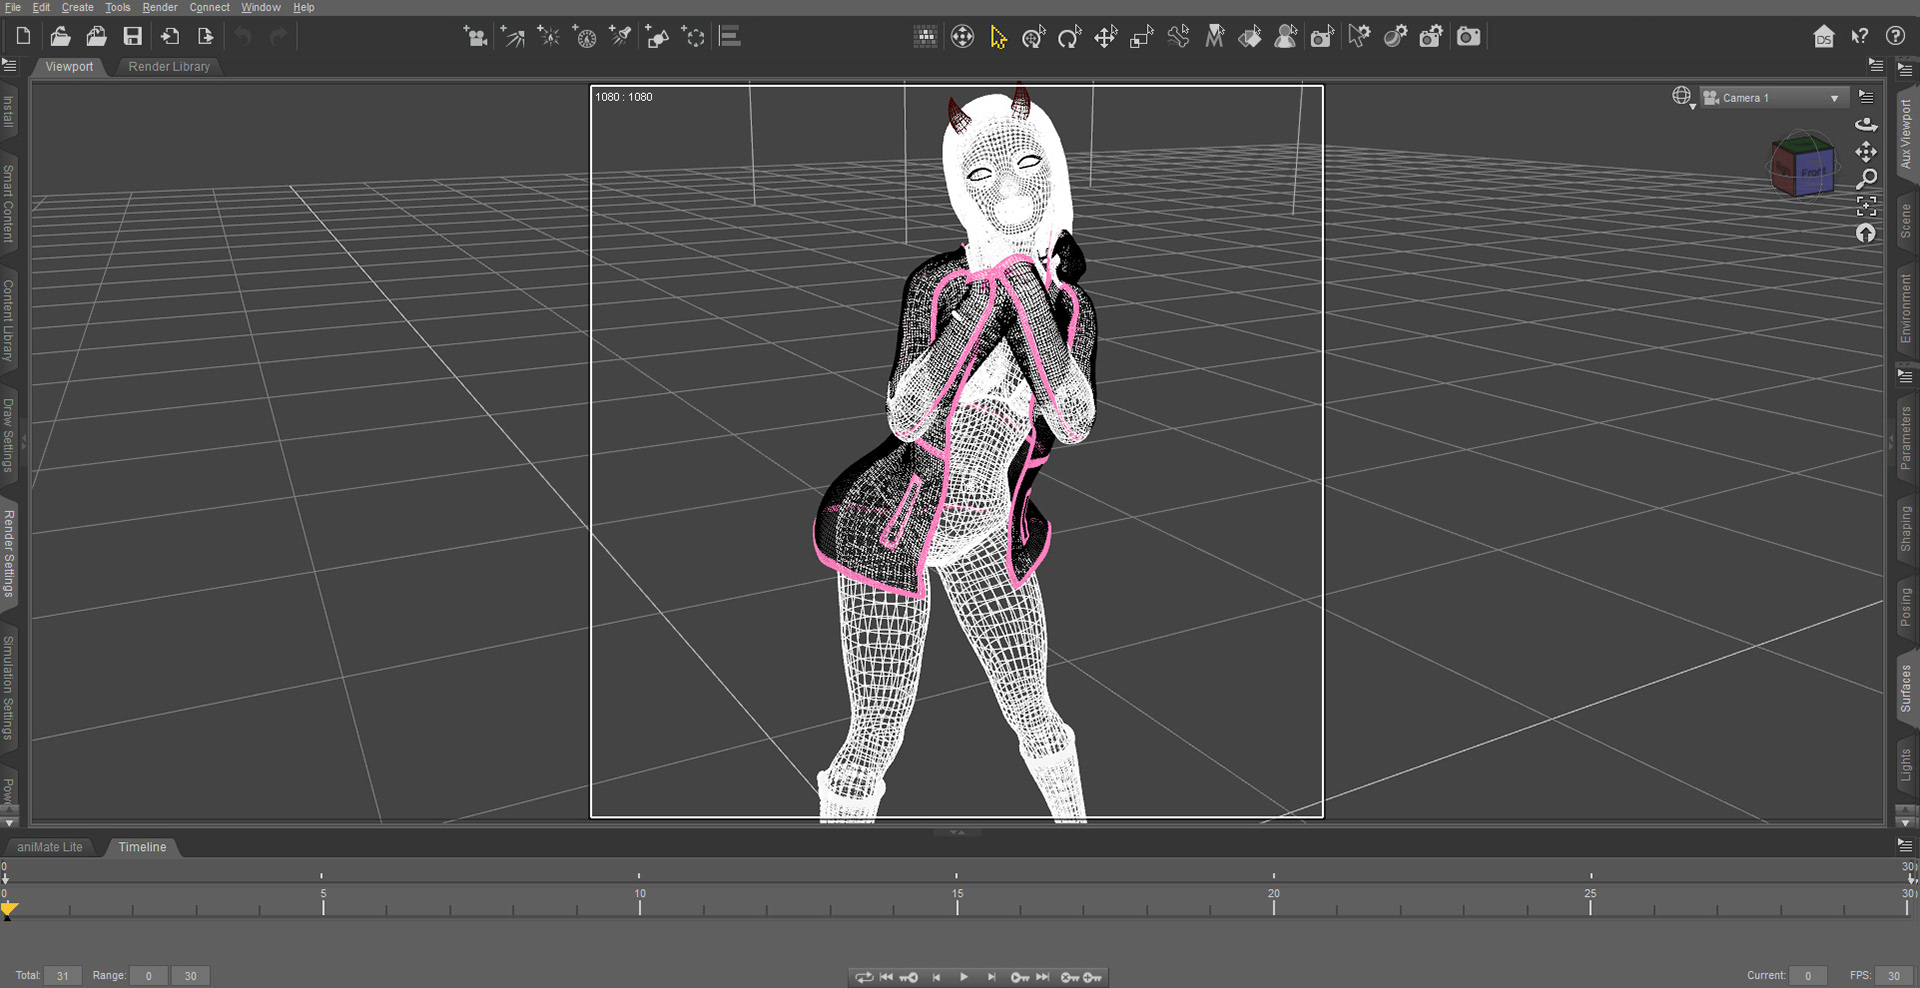Click the Total frames input field

[63, 976]
